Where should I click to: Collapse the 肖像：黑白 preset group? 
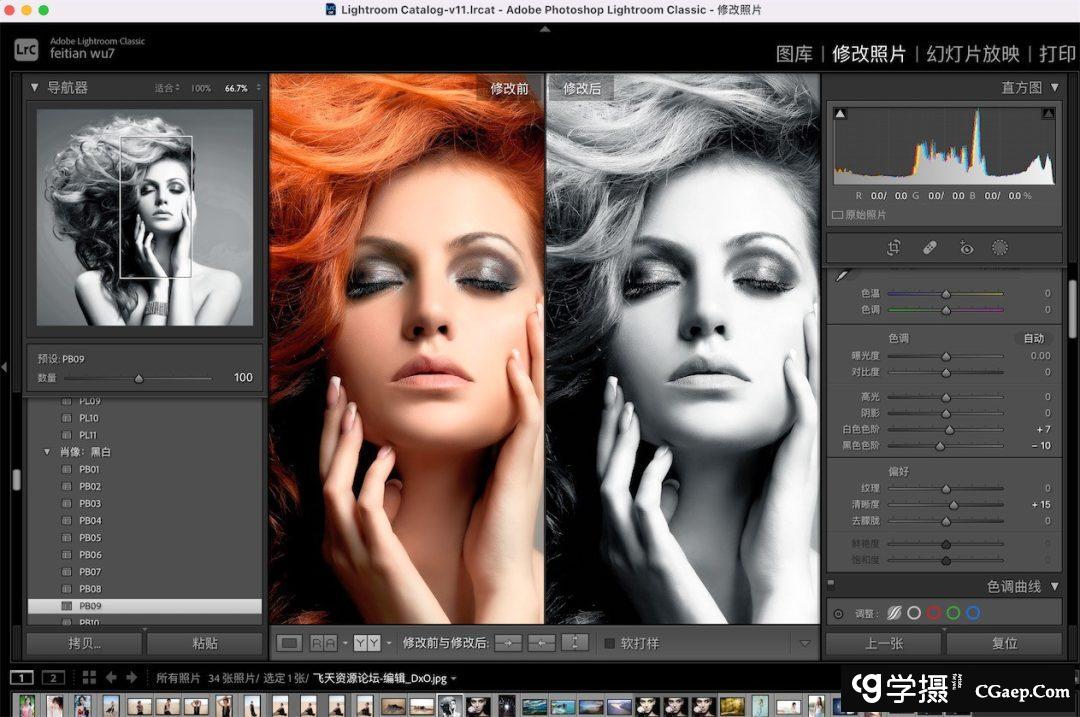47,452
